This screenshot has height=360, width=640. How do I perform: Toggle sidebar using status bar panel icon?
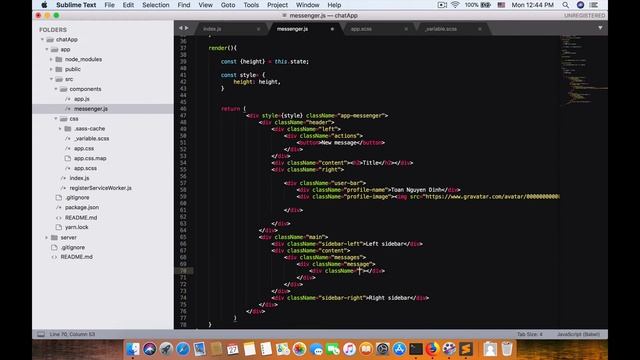click(41, 334)
